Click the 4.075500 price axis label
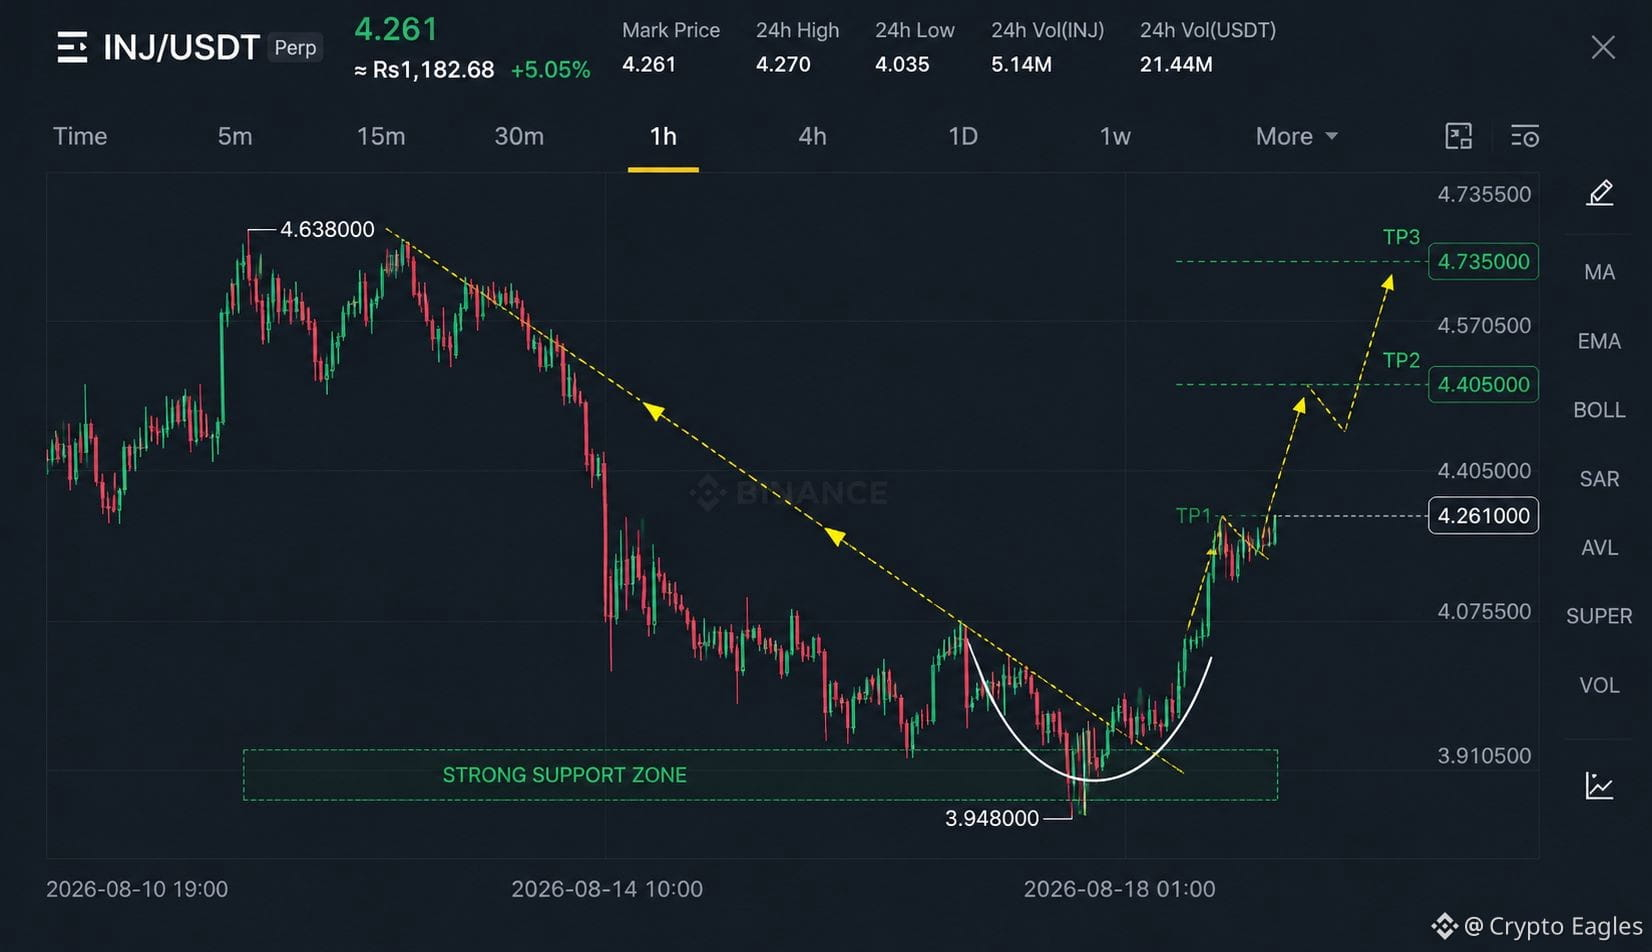Screen dimensions: 1652x952 [x=1484, y=611]
